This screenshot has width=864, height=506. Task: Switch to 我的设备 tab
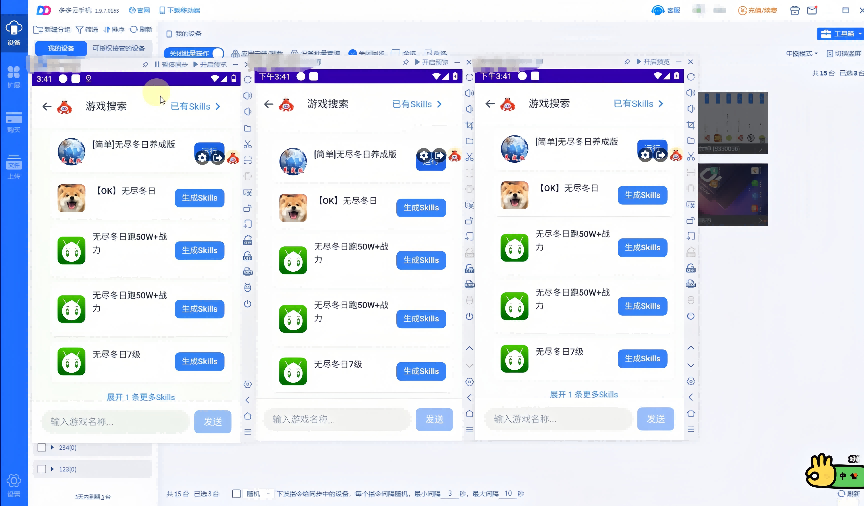coord(61,49)
